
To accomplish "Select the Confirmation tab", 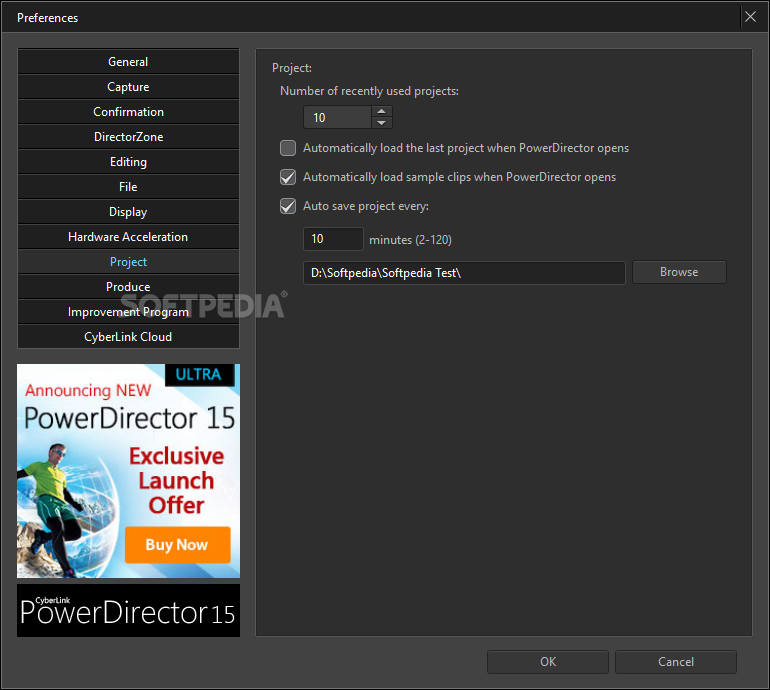I will (128, 112).
